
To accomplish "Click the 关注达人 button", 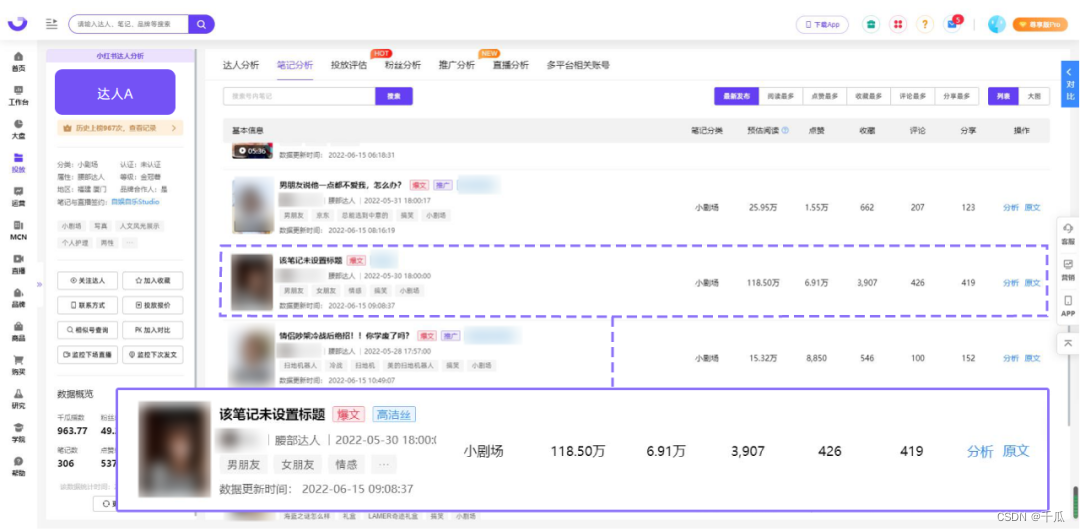I will pyautogui.click(x=87, y=280).
